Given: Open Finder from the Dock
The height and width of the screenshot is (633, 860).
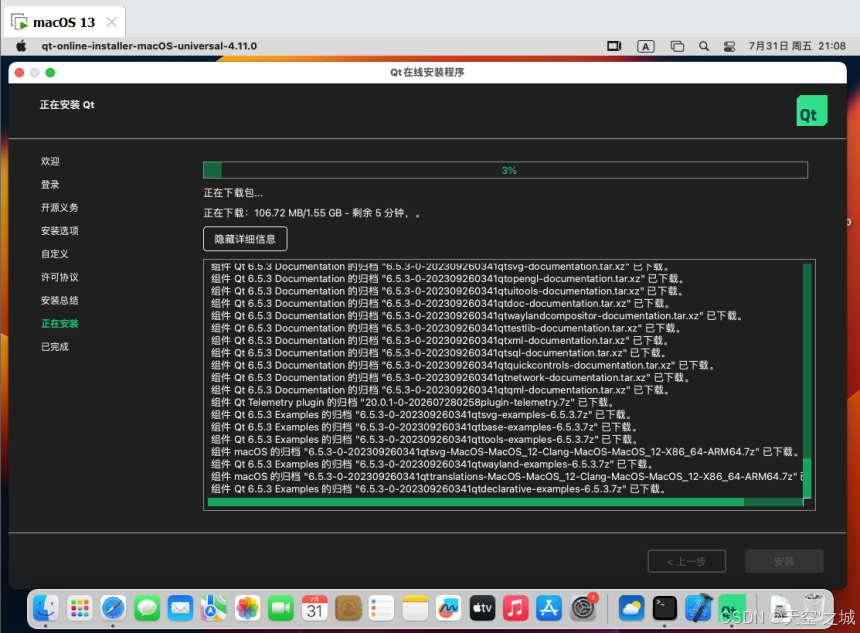Looking at the screenshot, I should 46,608.
